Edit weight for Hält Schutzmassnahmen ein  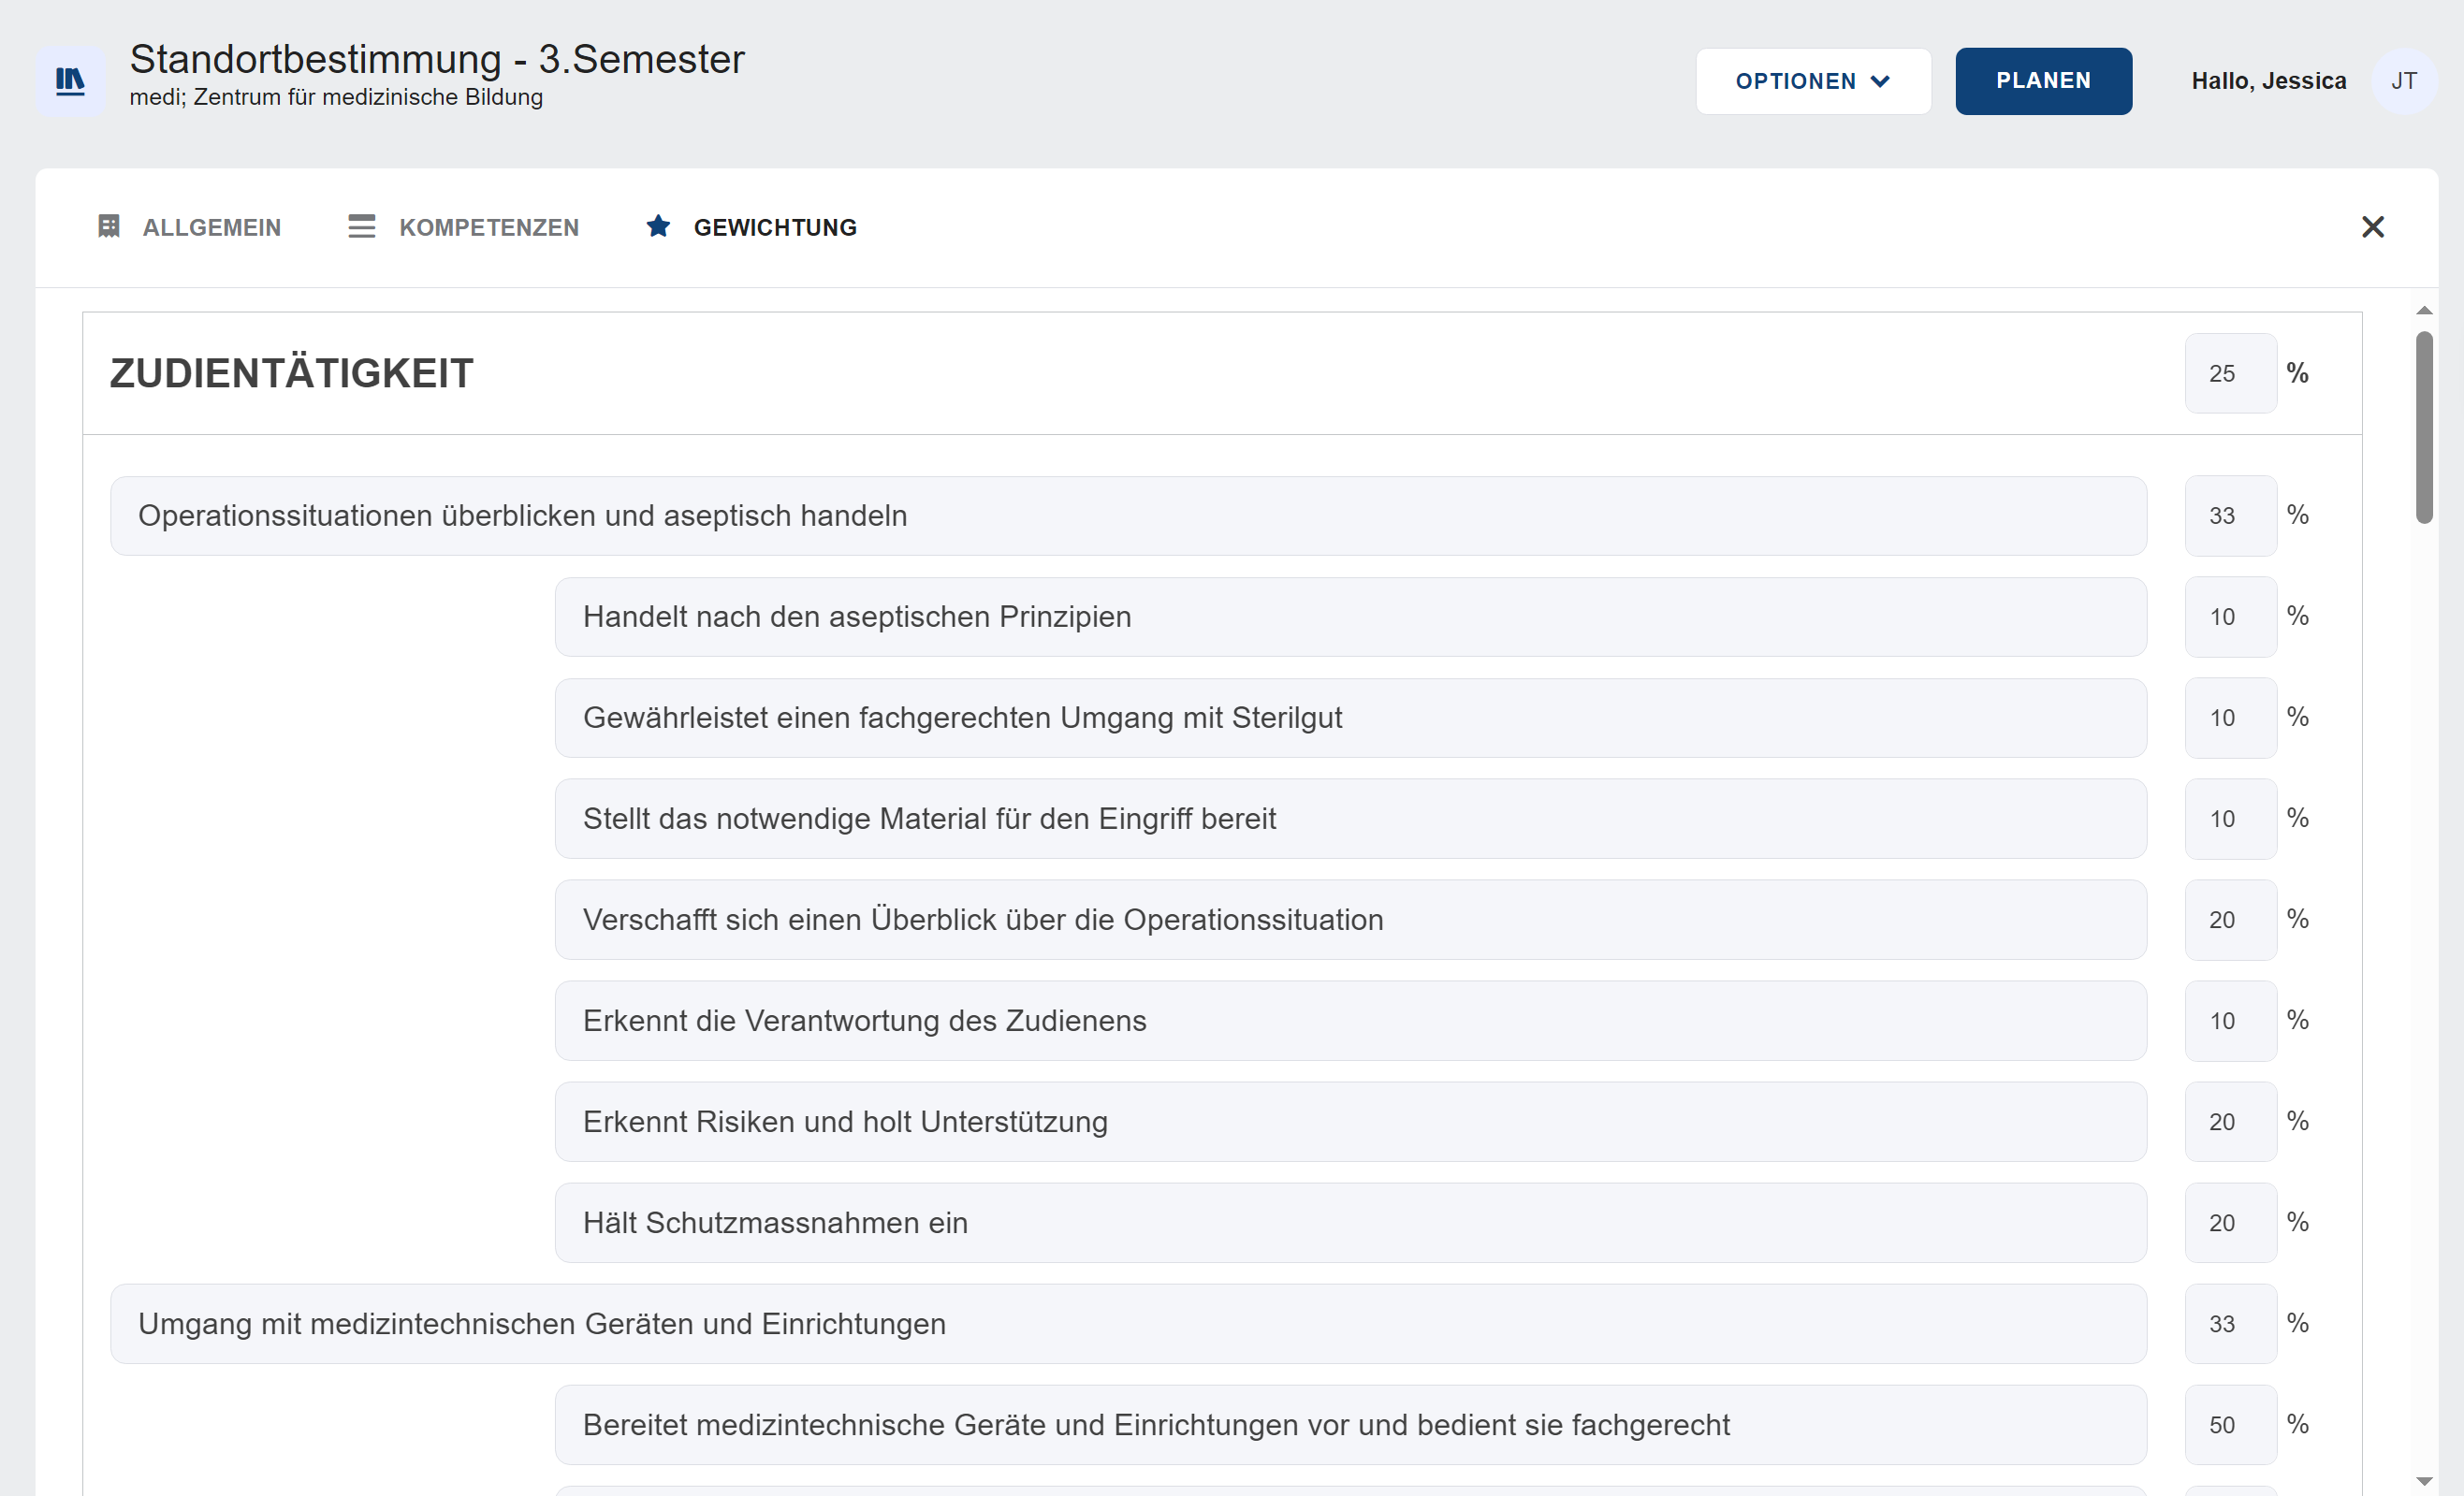click(x=2230, y=1223)
